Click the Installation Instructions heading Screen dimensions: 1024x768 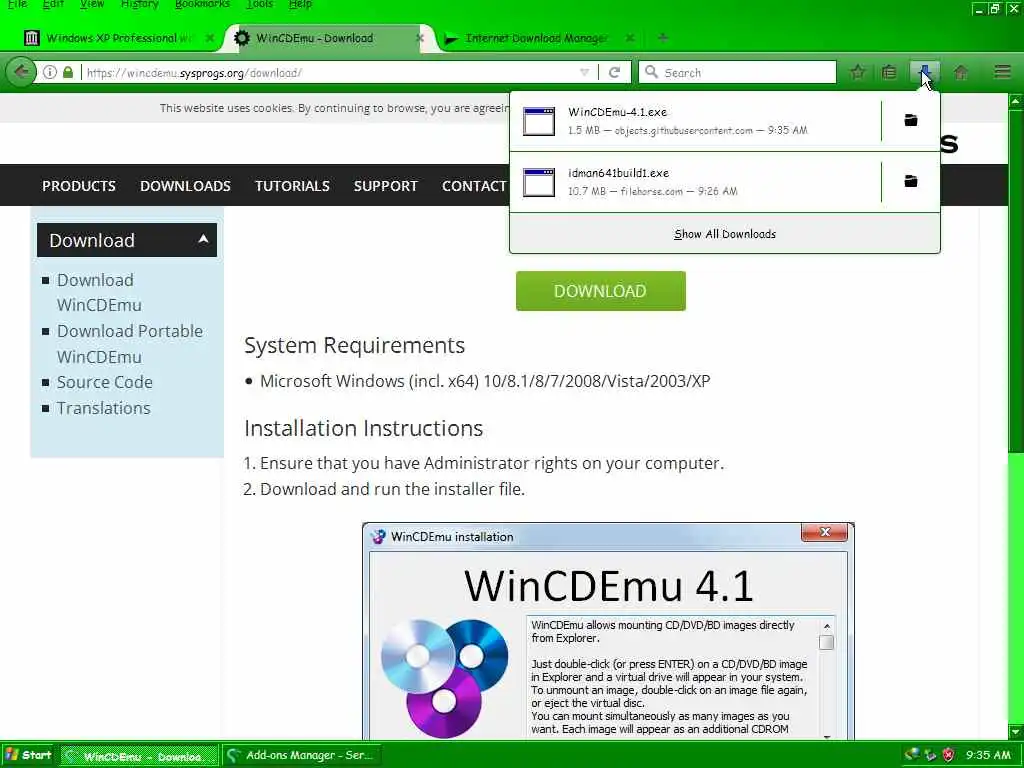click(x=364, y=428)
